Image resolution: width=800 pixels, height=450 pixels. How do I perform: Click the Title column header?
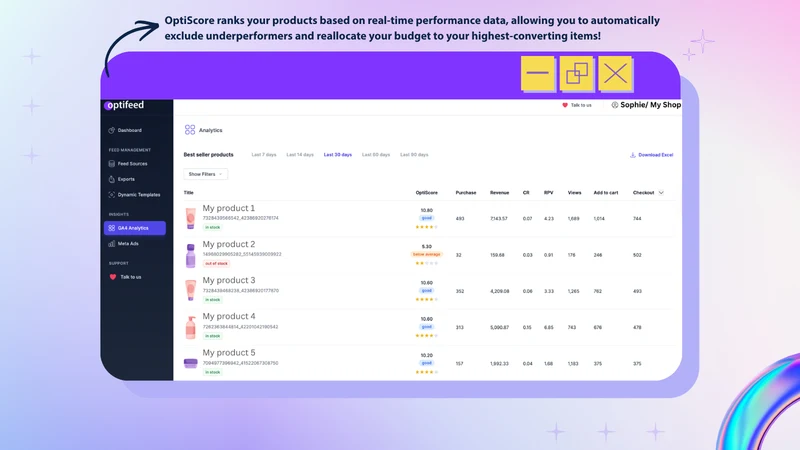tap(188, 193)
